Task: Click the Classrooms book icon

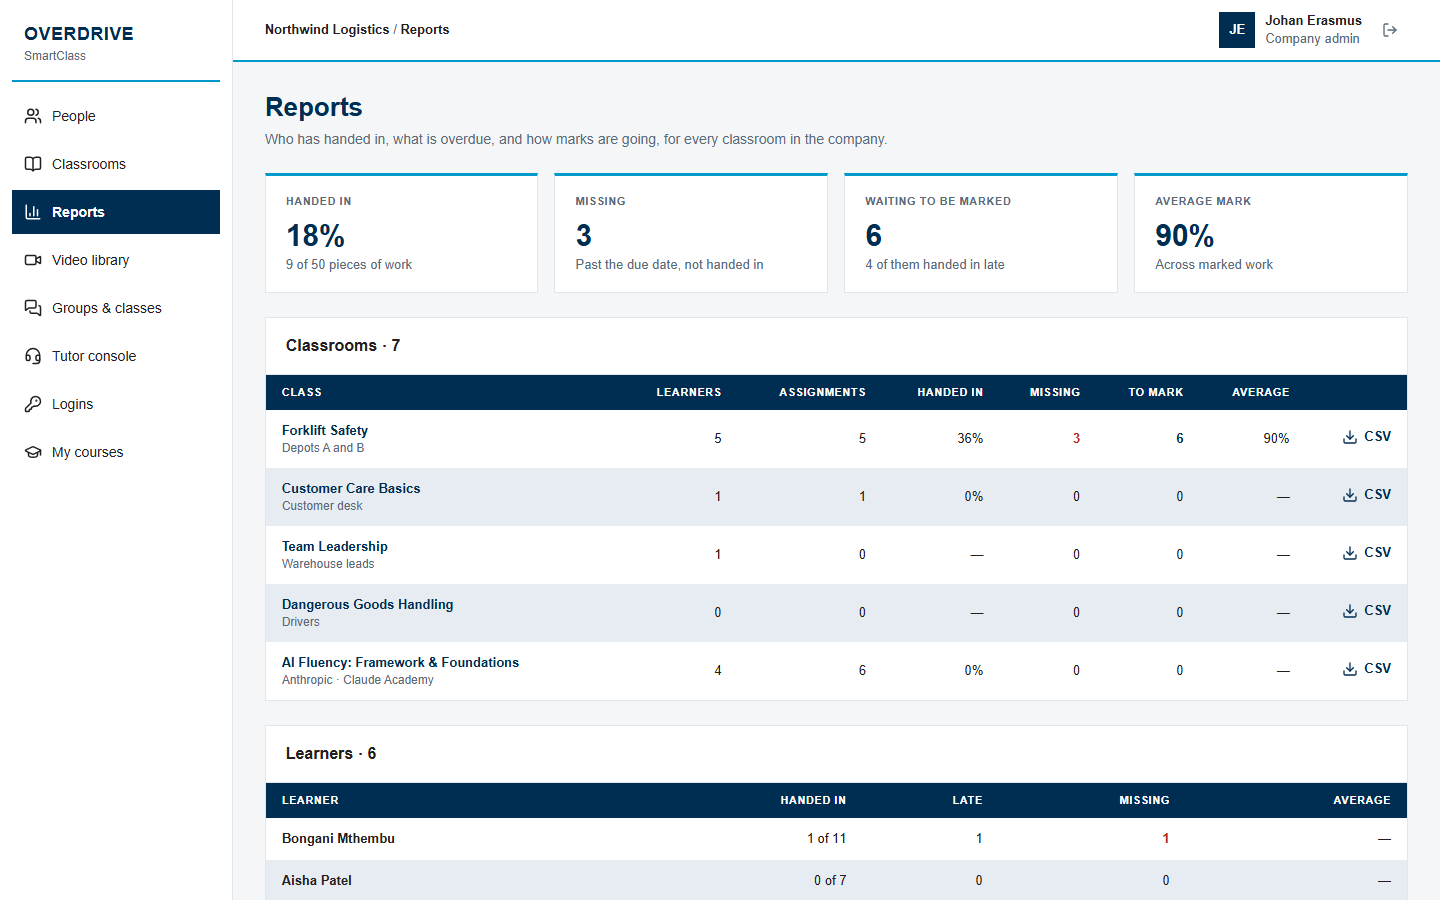Action: coord(33,164)
